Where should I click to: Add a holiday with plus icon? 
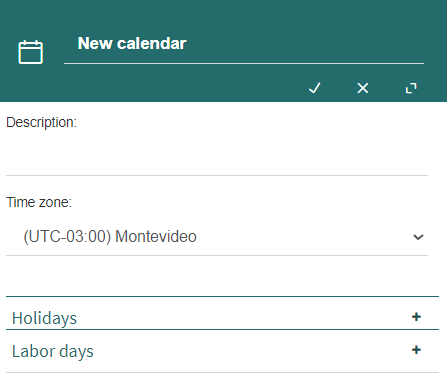point(416,316)
